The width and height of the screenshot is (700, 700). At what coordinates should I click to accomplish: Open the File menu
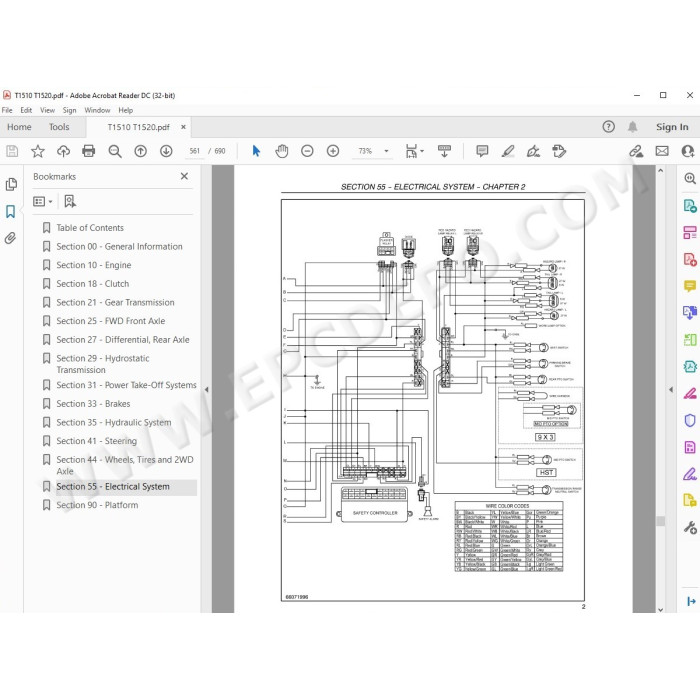click(x=7, y=110)
